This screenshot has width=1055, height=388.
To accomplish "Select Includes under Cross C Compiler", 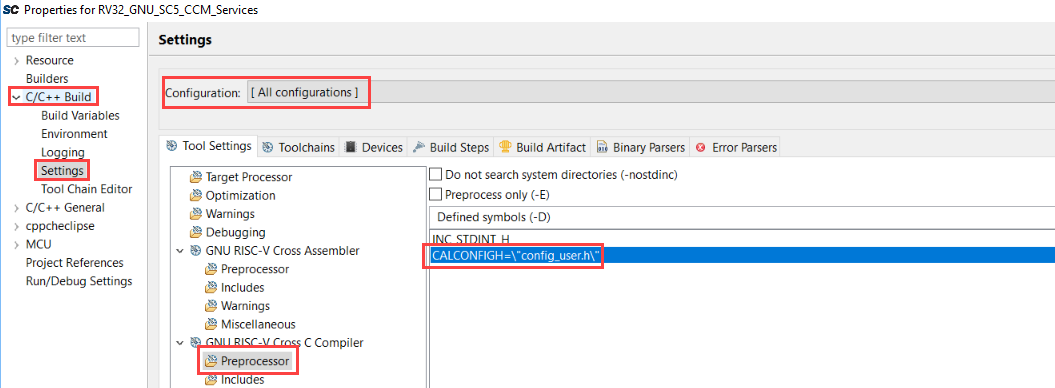I will click(x=242, y=379).
